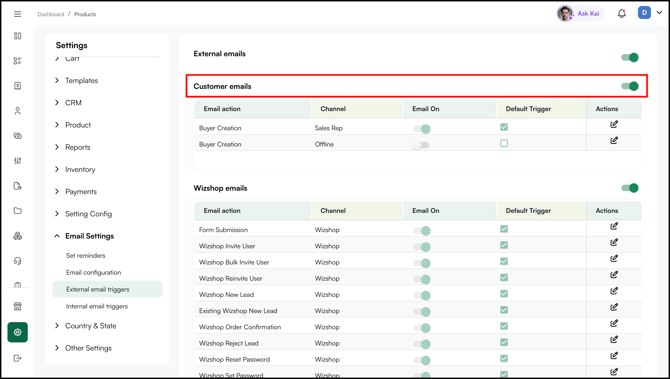Edit the Wizshop Reset Password row

coord(614,355)
